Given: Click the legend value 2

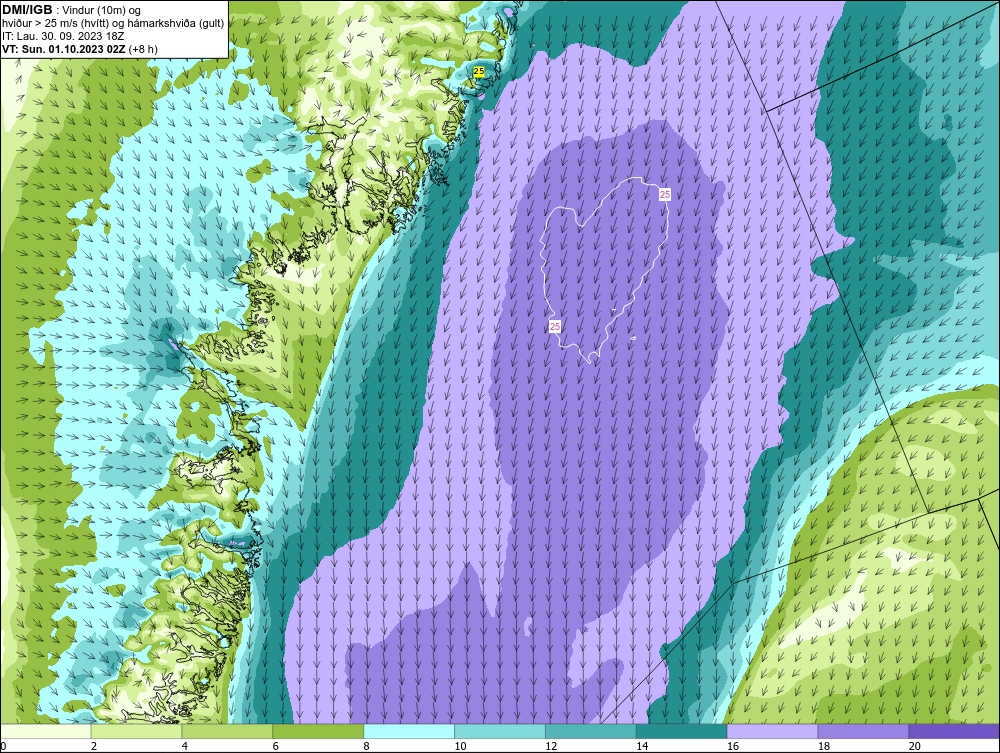Looking at the screenshot, I should (x=94, y=746).
